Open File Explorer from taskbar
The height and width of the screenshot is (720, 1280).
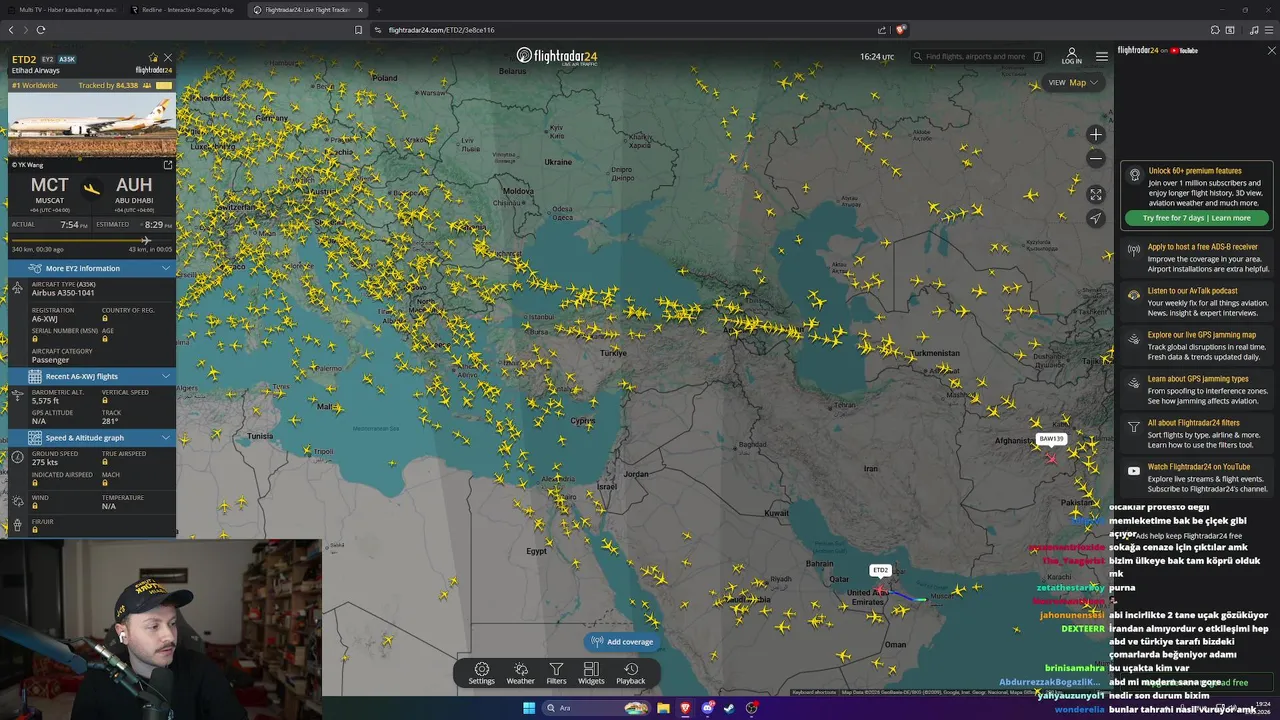pyautogui.click(x=663, y=708)
